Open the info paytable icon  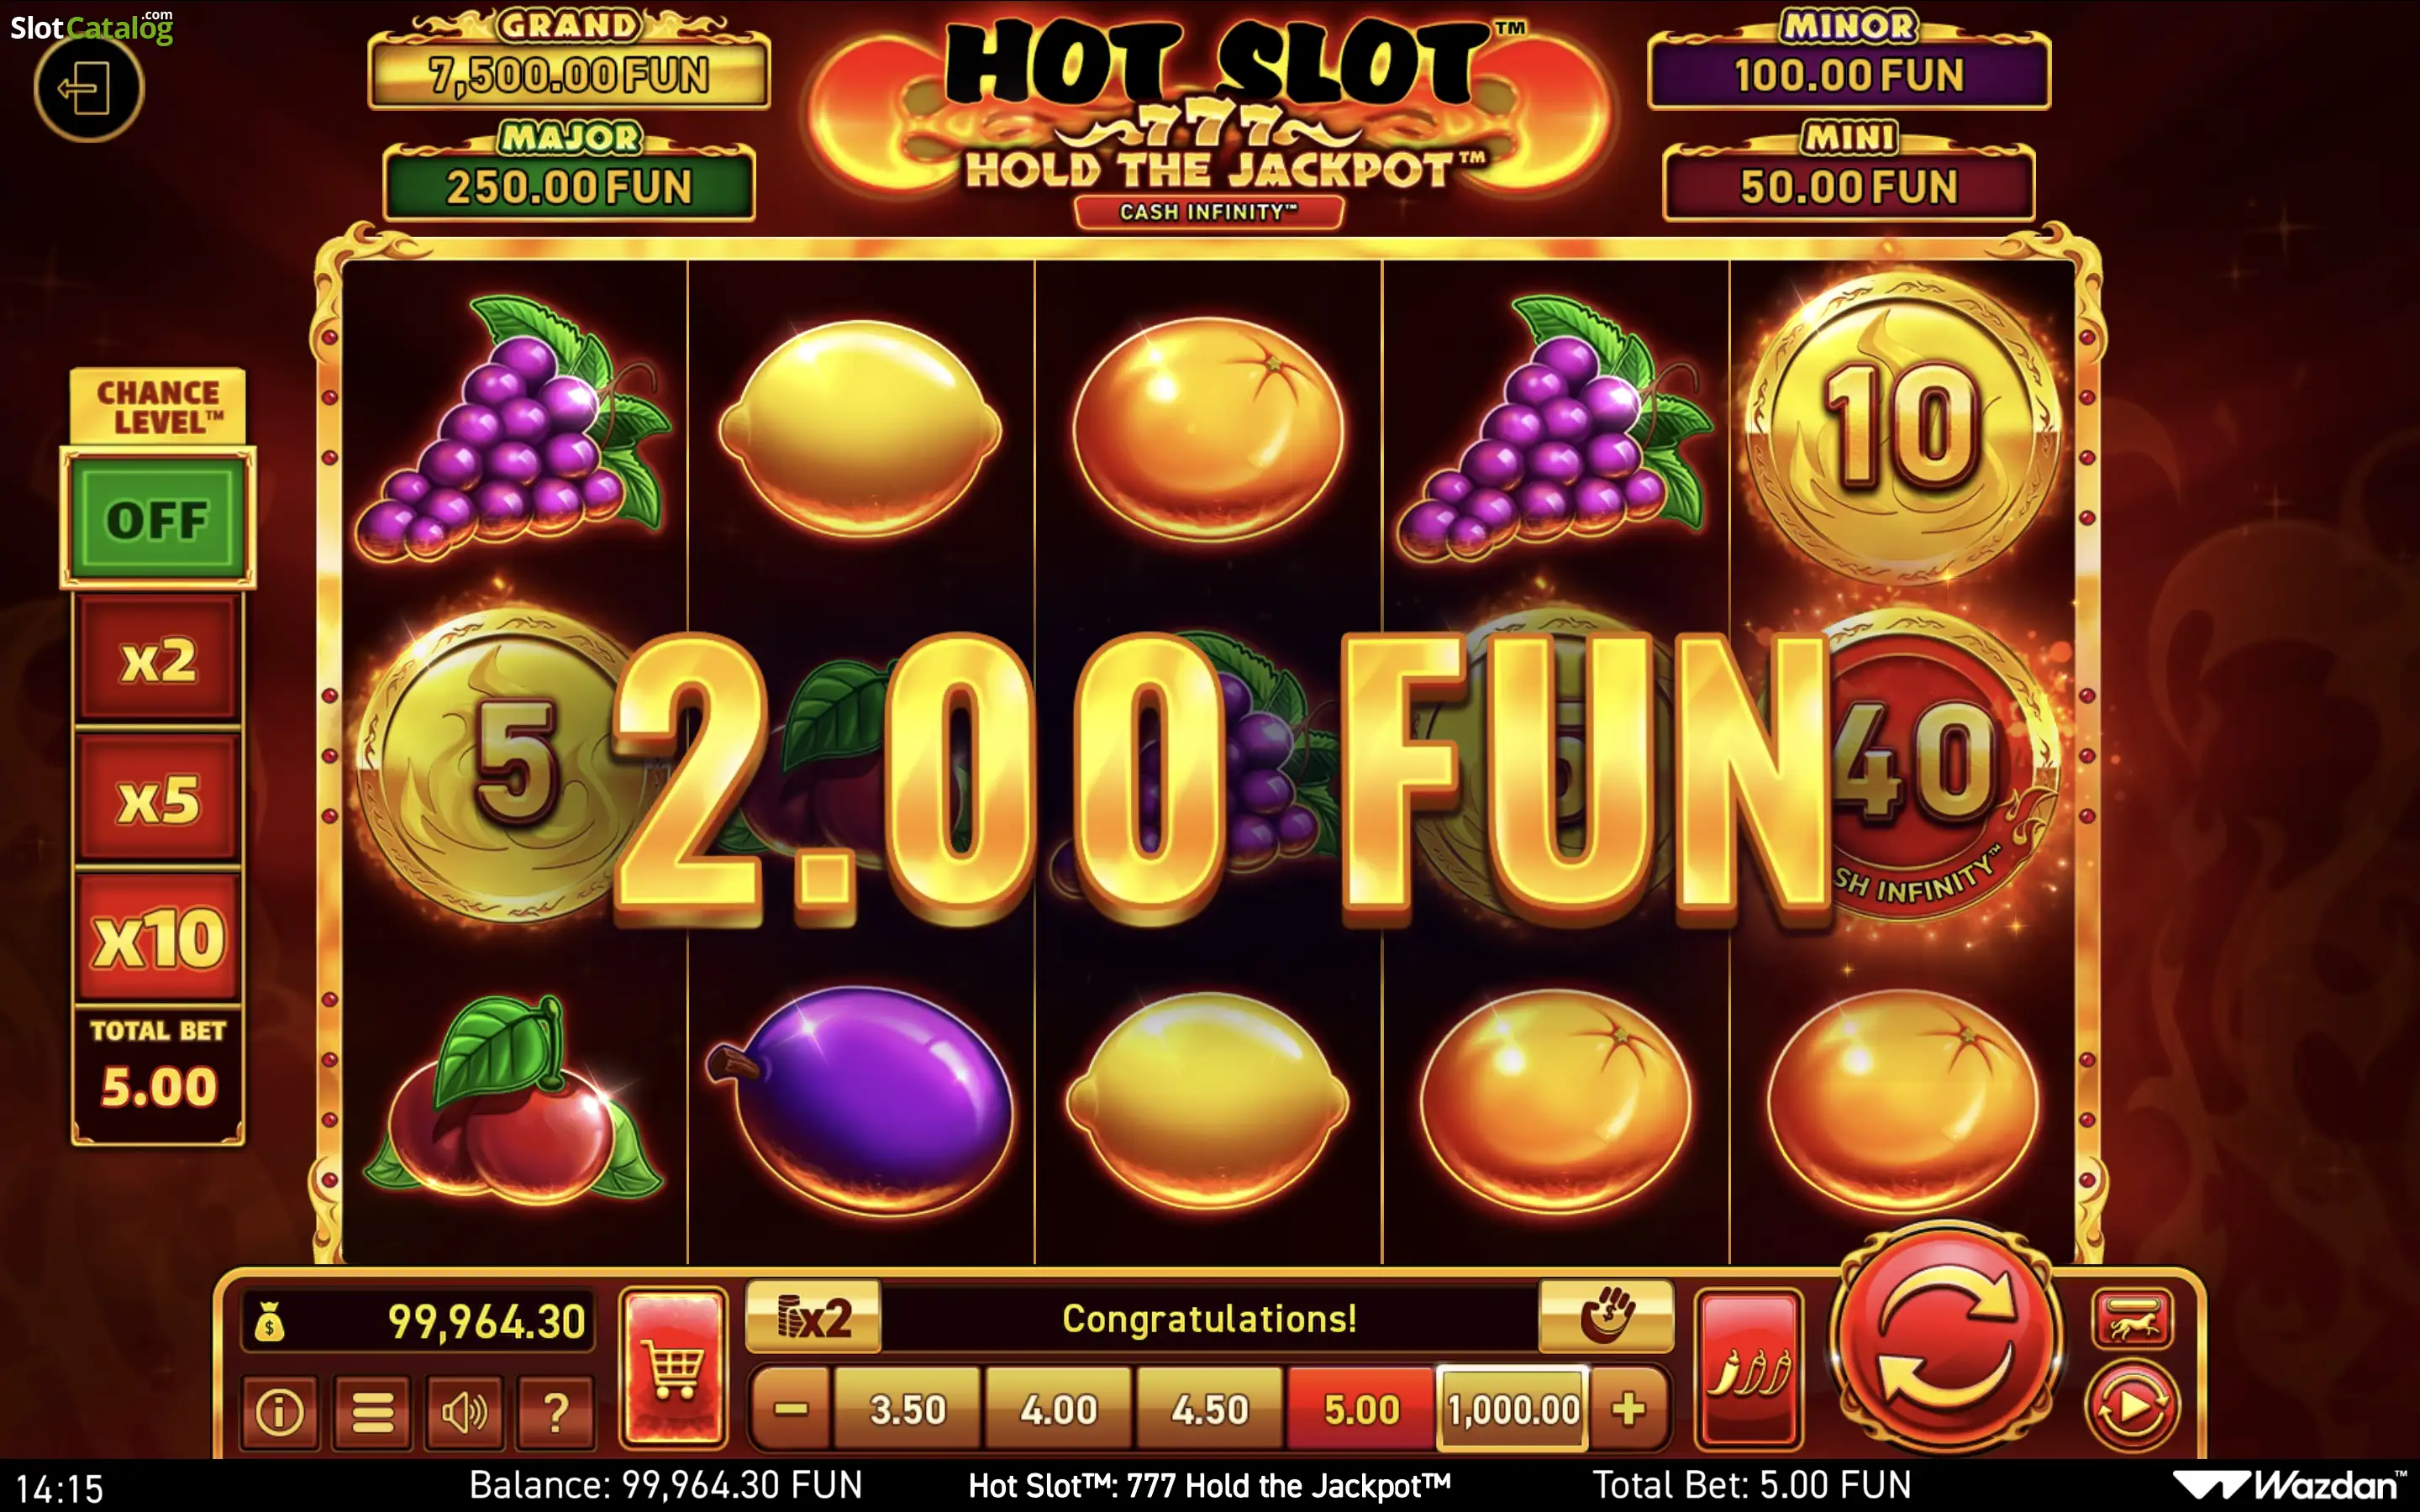click(x=279, y=1411)
